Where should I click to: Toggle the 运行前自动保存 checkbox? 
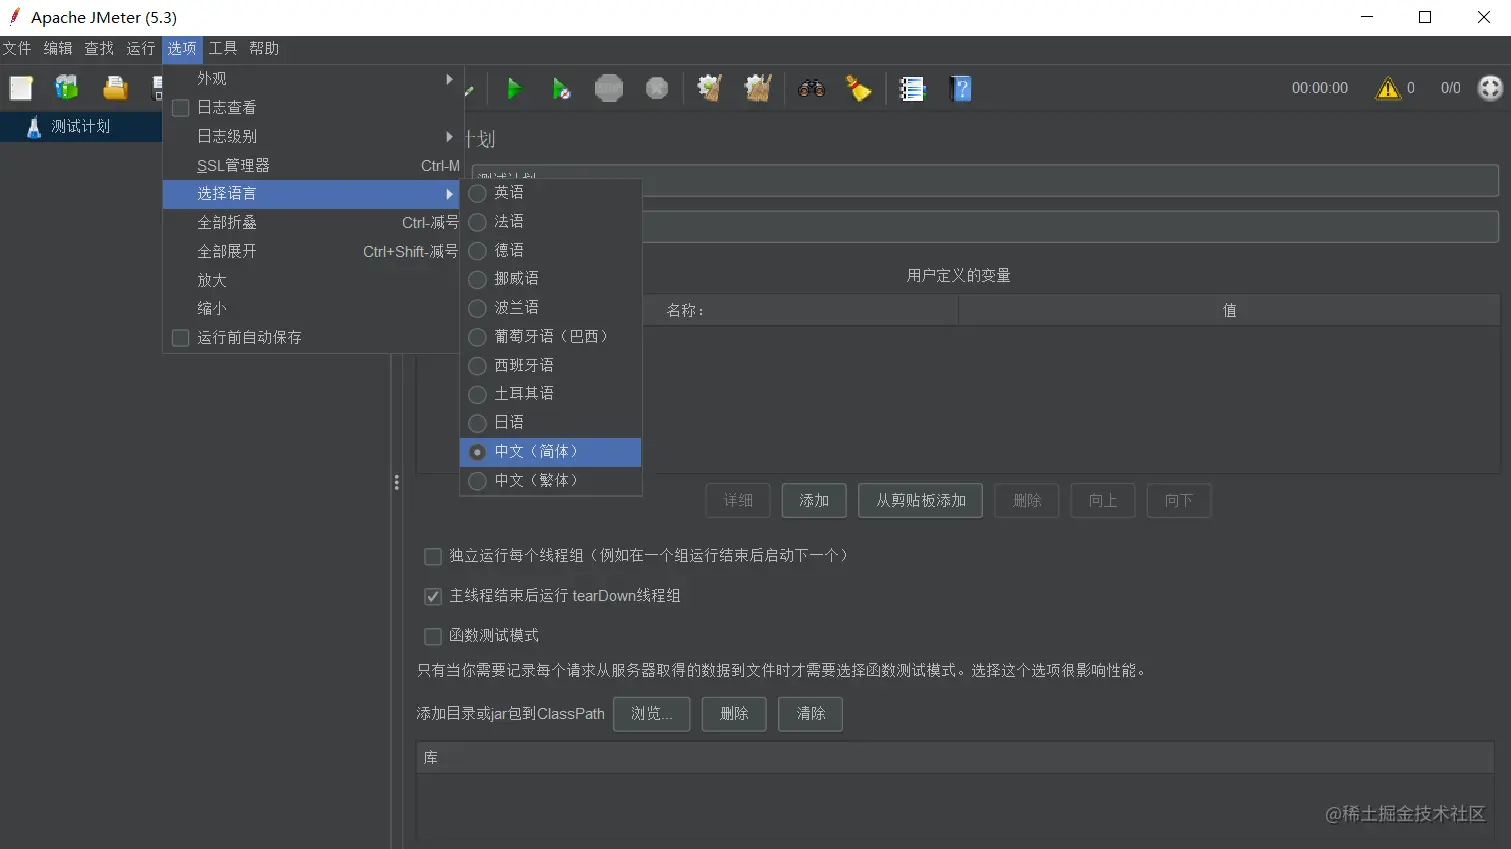(x=181, y=338)
